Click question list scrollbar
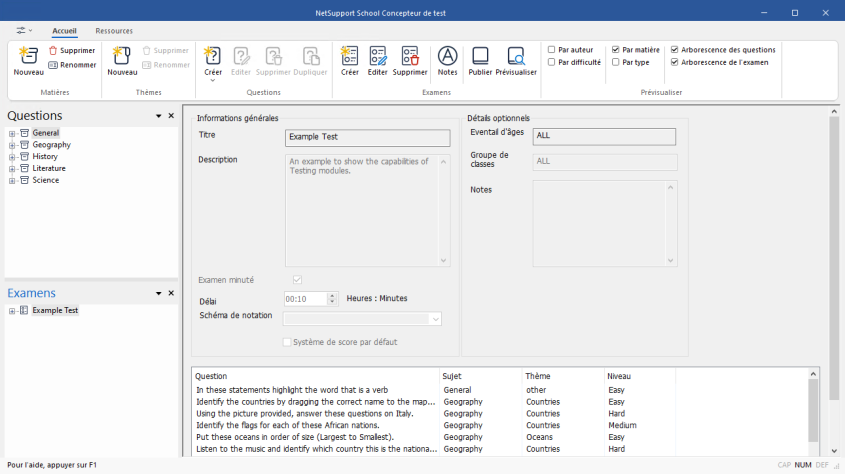Screen dimensions: 845x474 [x=813, y=410]
